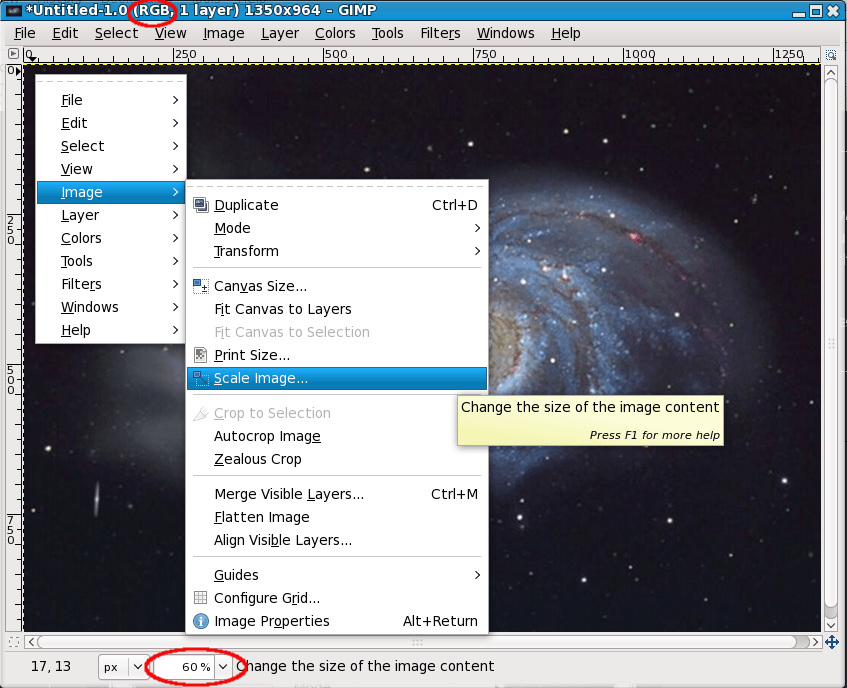Expand the Guides submenu
The height and width of the screenshot is (688, 847).
pyautogui.click(x=300, y=574)
